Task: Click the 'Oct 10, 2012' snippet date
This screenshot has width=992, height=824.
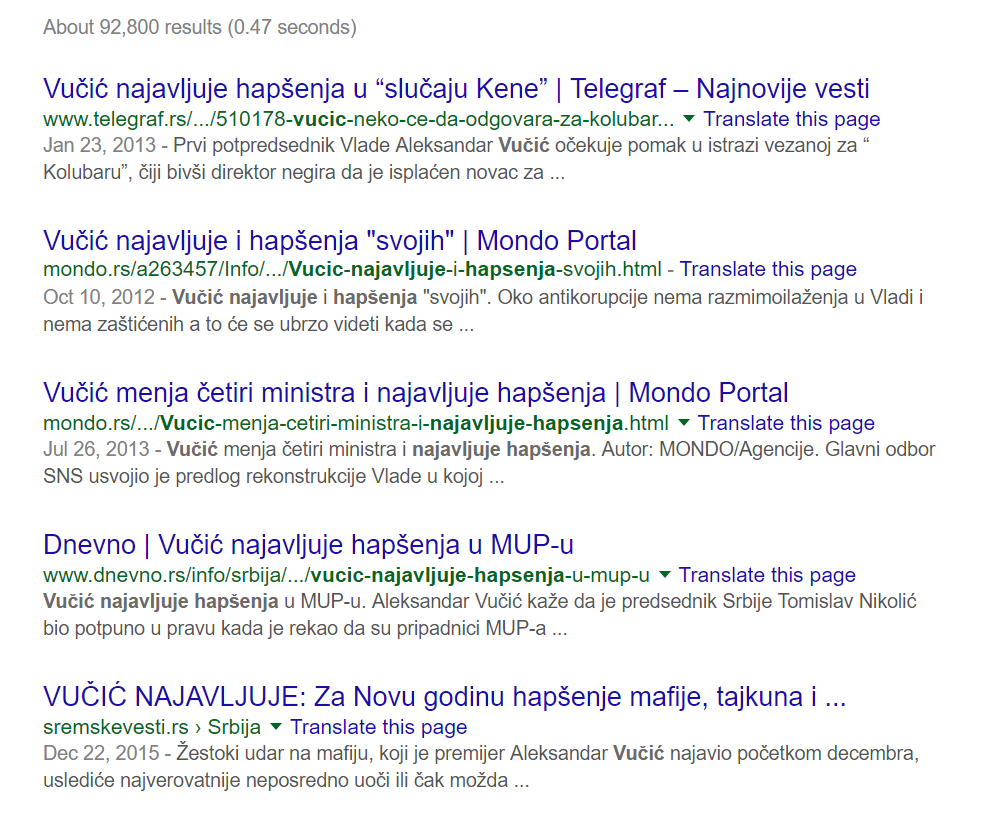Action: pyautogui.click(x=99, y=297)
